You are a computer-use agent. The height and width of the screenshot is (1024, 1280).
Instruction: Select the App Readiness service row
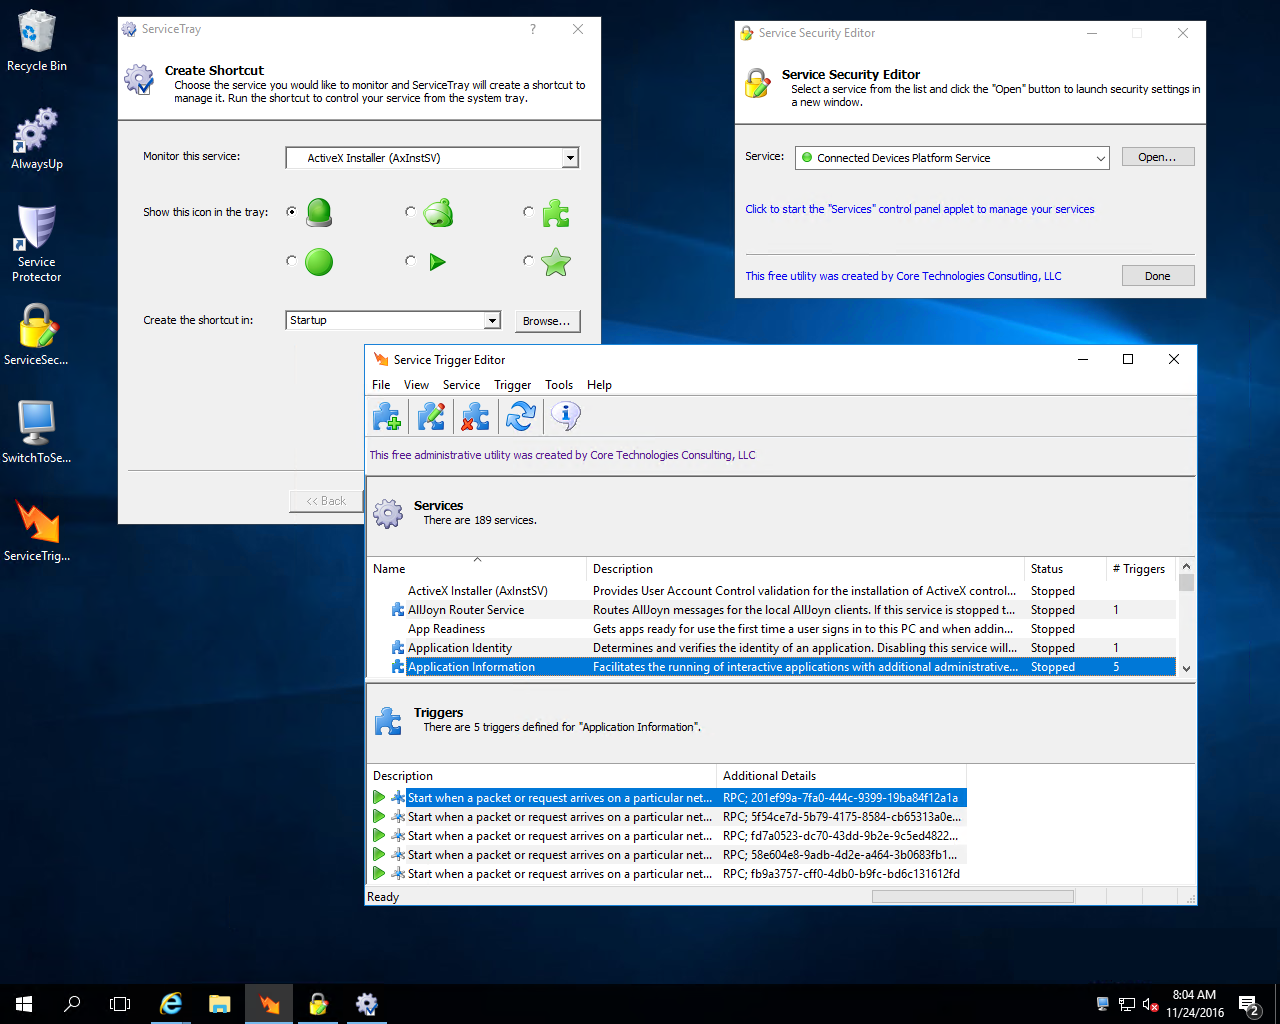coord(771,629)
